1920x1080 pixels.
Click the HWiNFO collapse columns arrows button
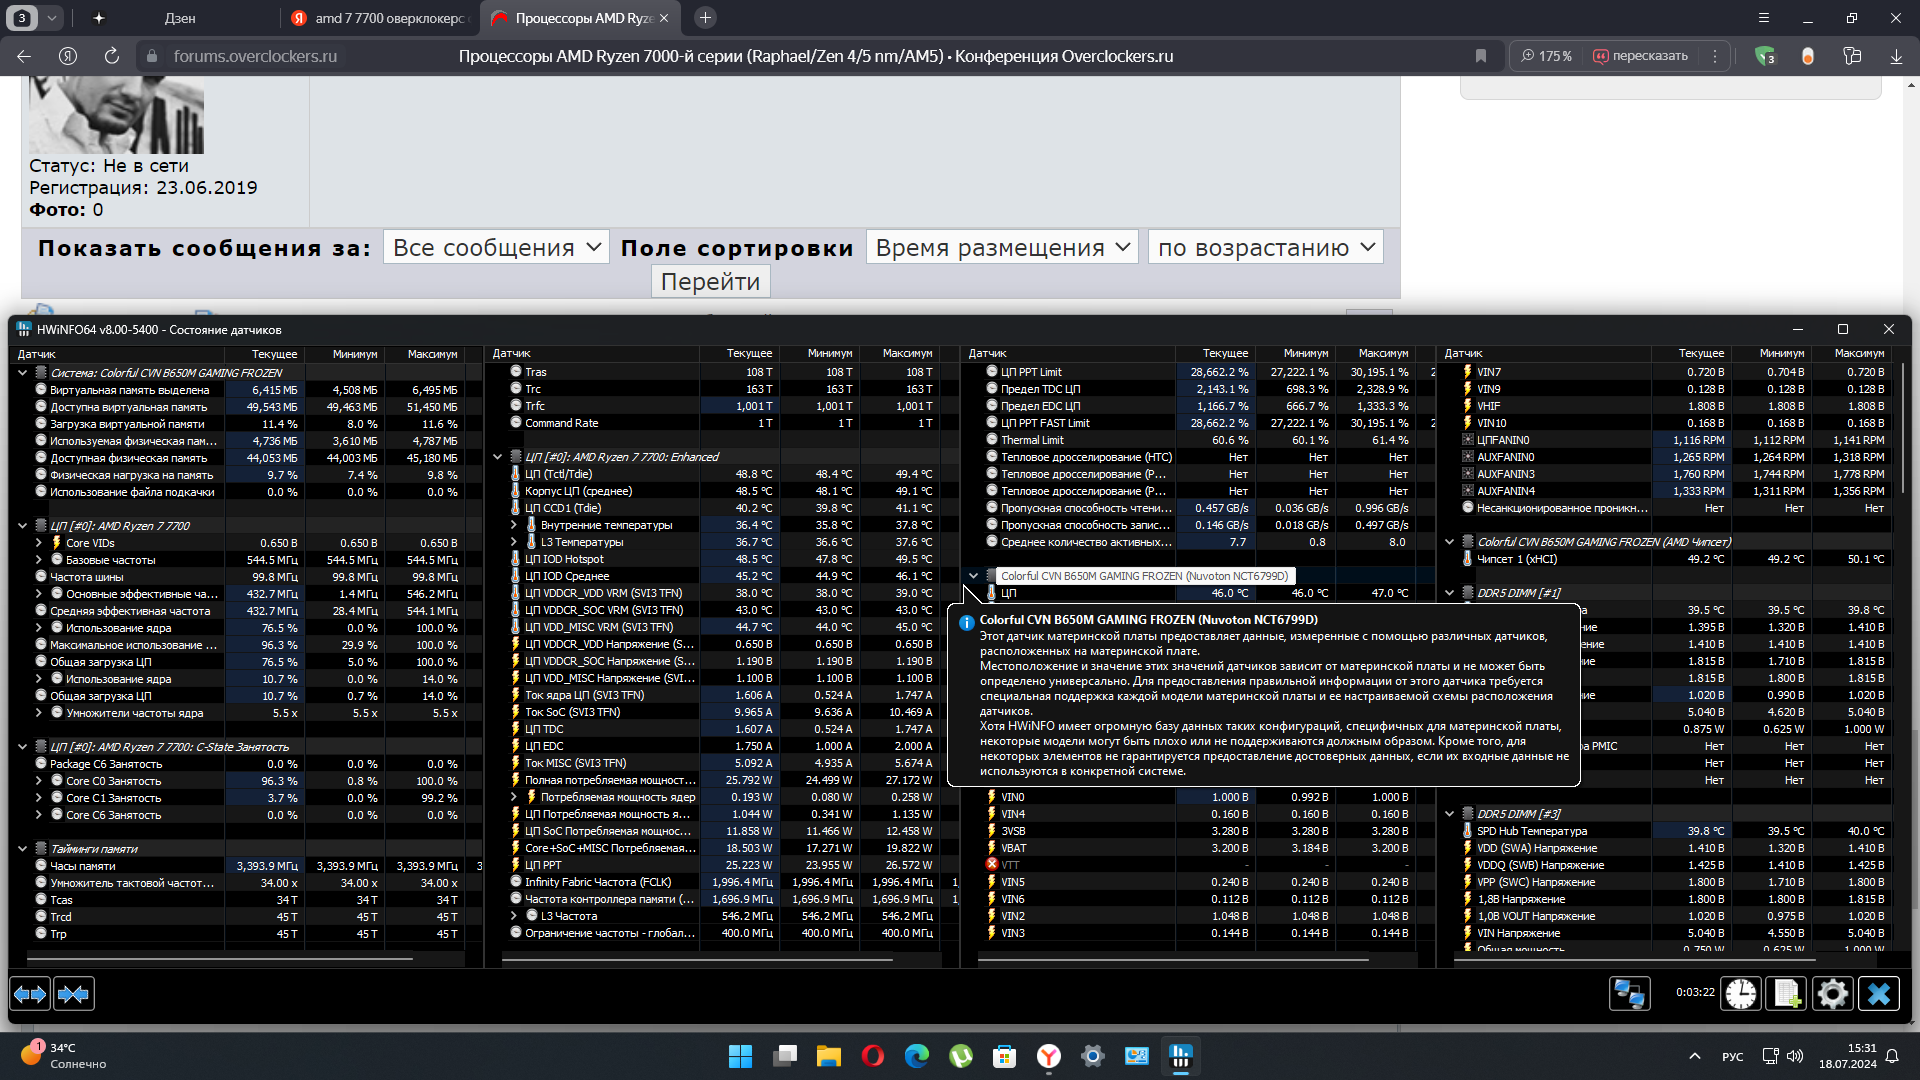(x=74, y=994)
